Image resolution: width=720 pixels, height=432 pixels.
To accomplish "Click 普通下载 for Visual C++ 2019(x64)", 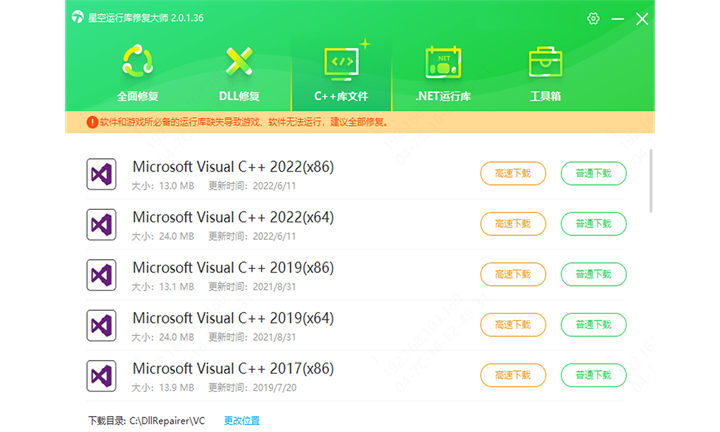I will pos(593,325).
